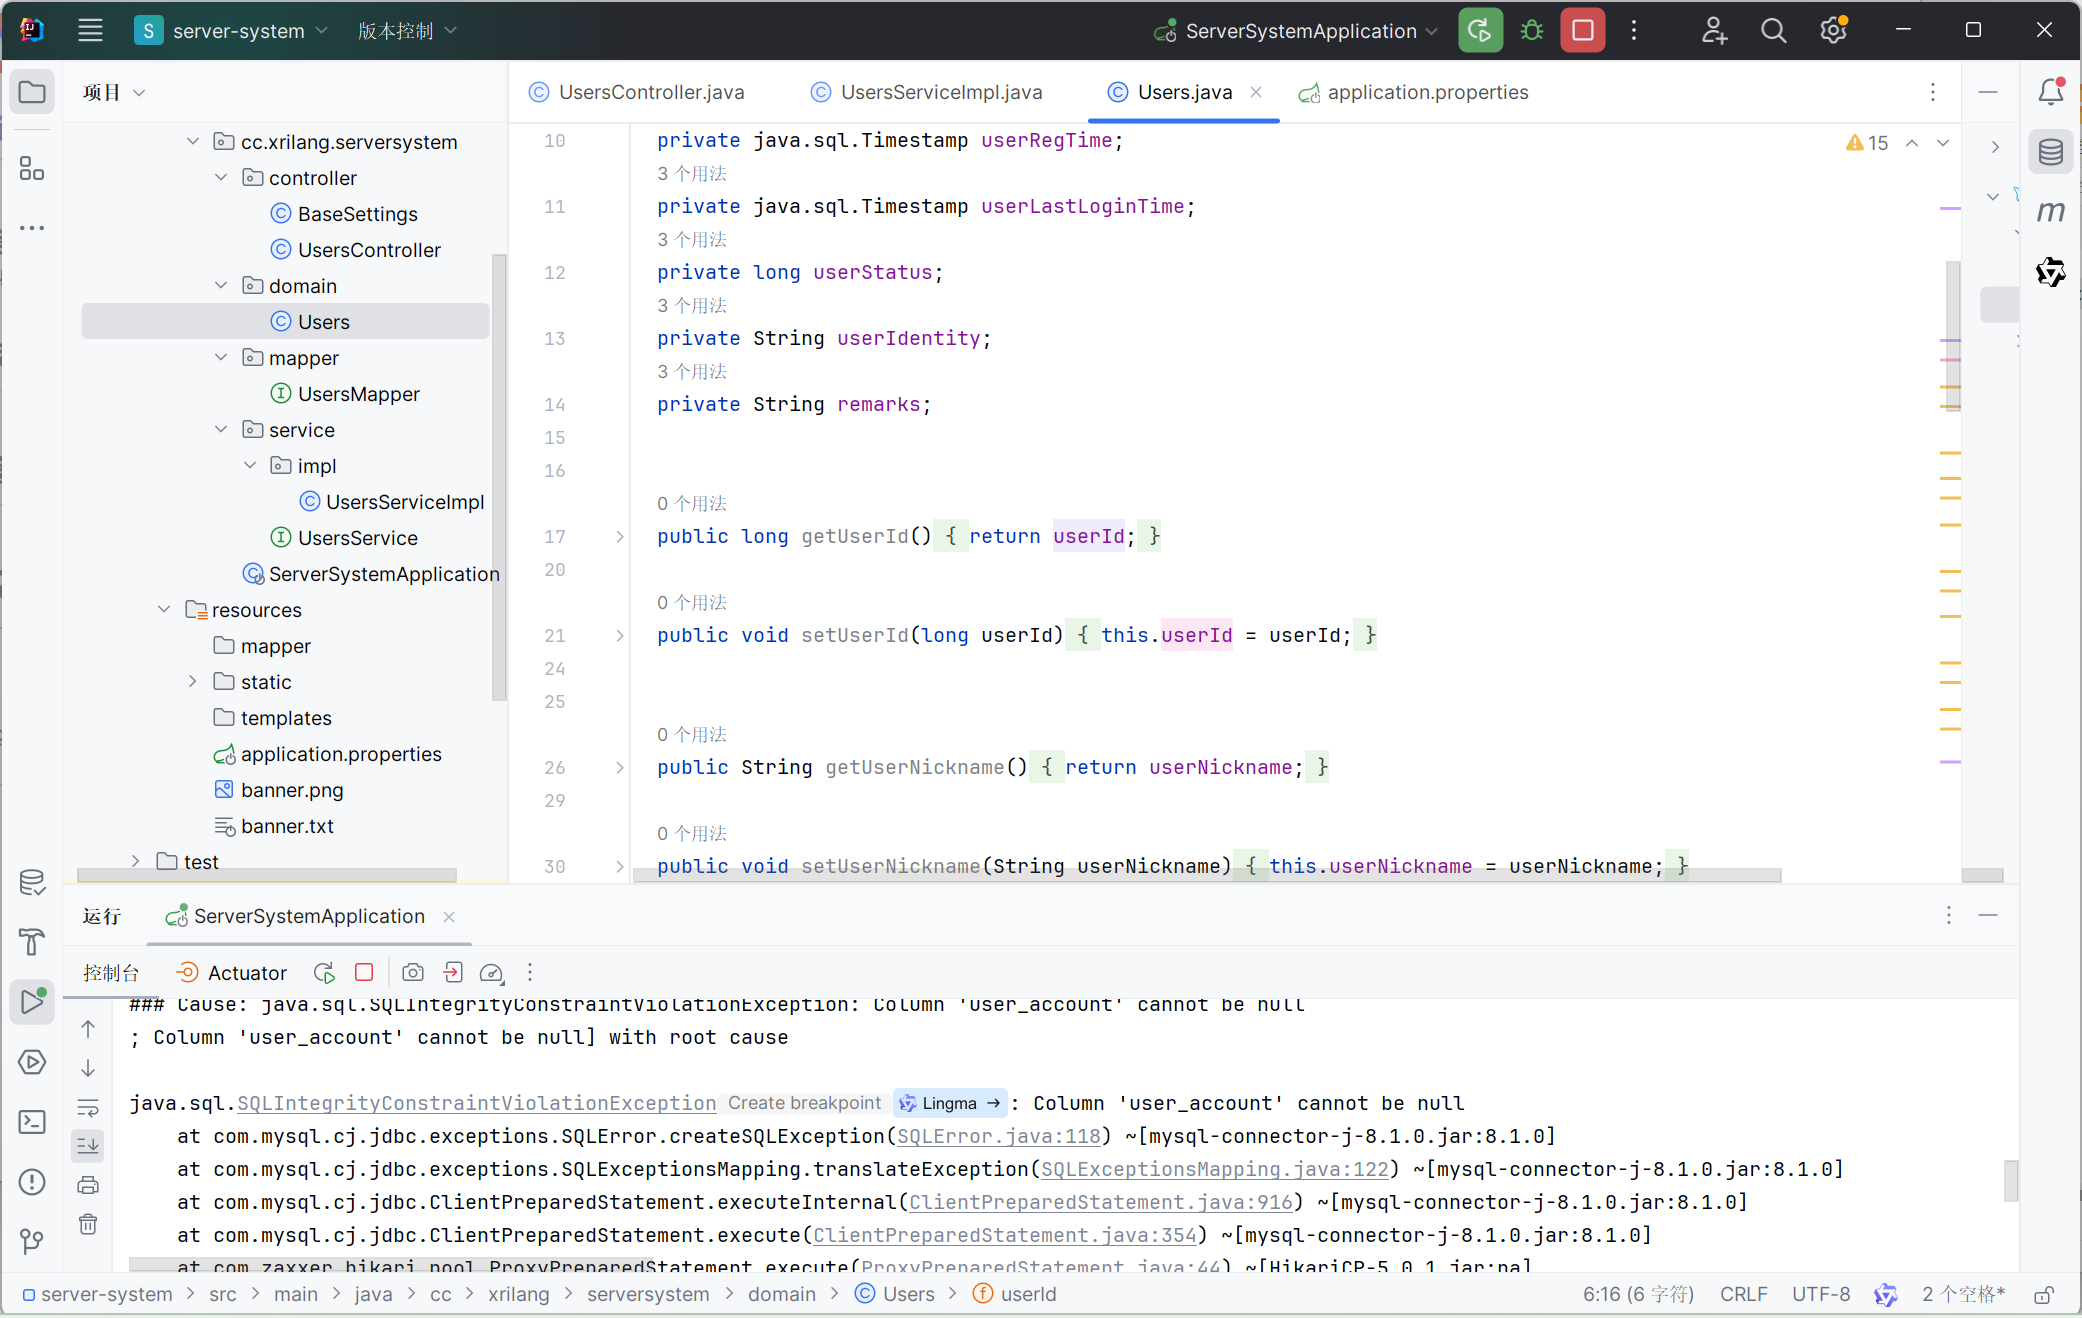Jump up the stack trace arrow

88,1029
